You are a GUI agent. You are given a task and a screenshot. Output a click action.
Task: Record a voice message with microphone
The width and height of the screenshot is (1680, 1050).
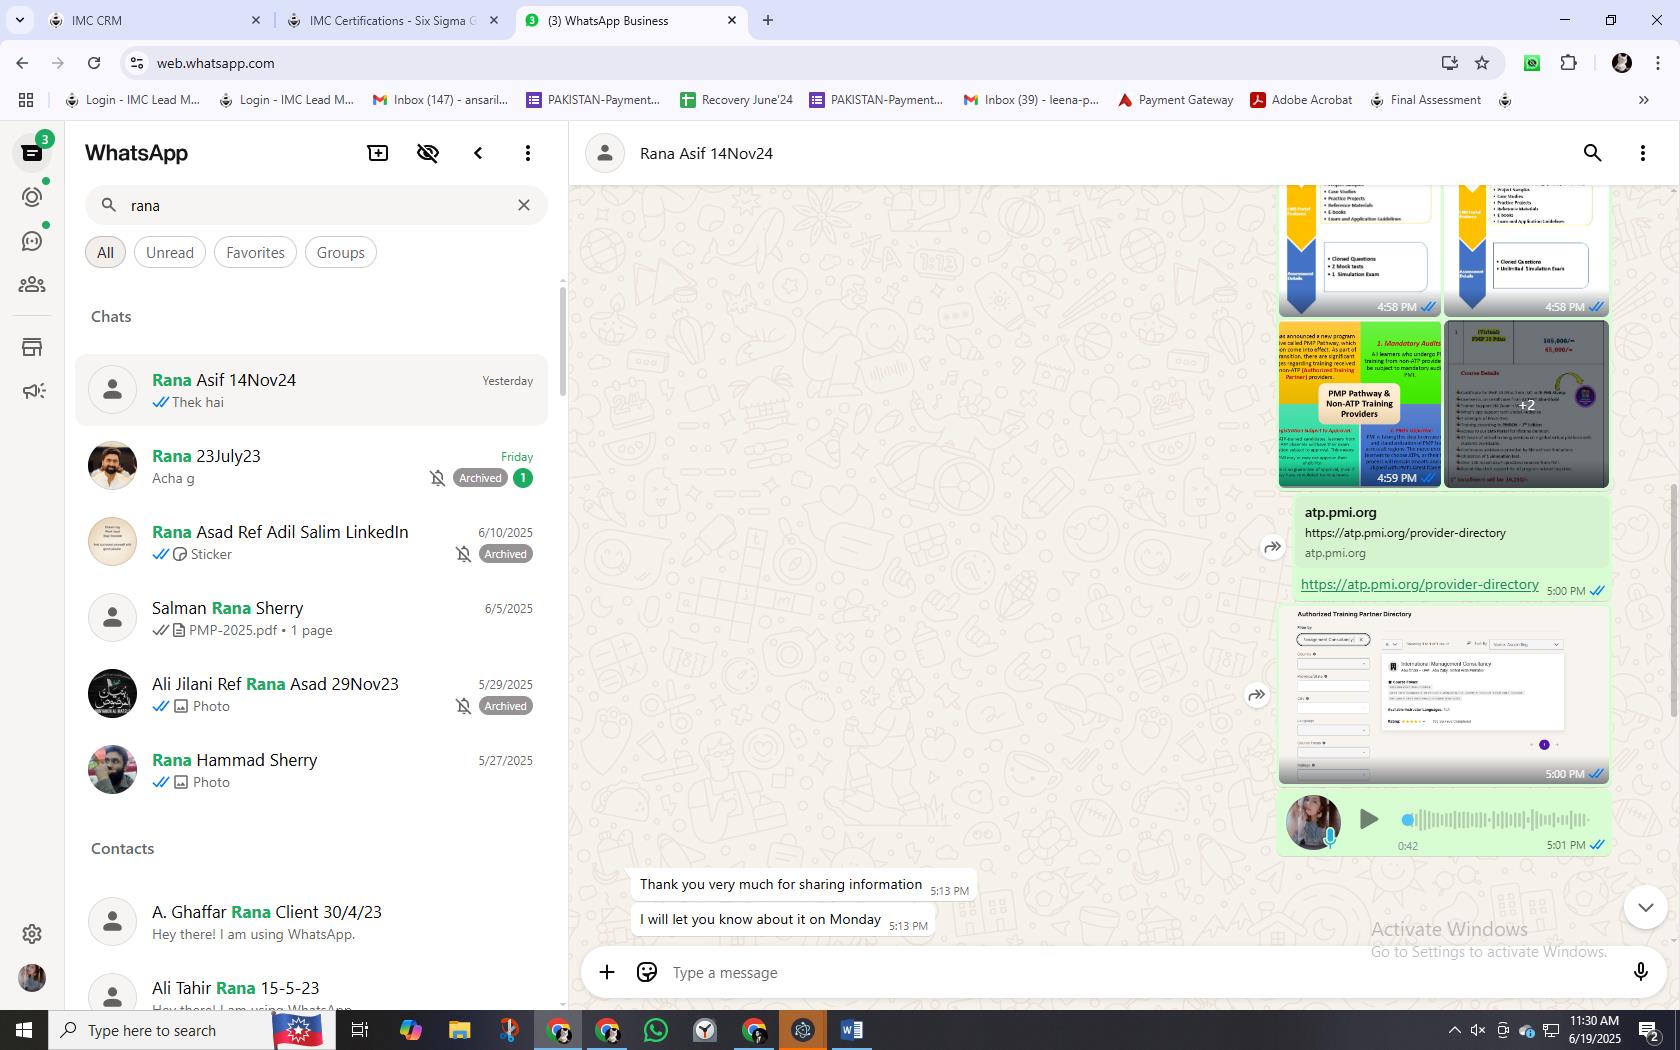(1640, 972)
